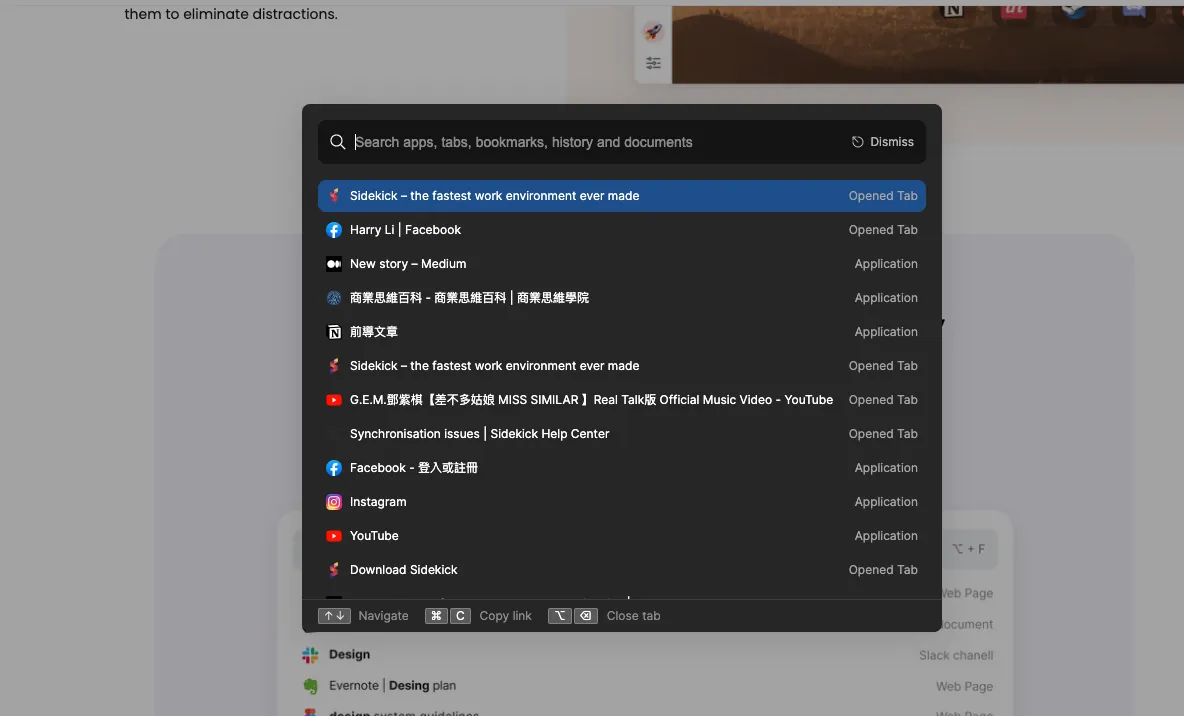
Task: Open Synchronisation issues Sidekick Help Center result
Action: 621,434
